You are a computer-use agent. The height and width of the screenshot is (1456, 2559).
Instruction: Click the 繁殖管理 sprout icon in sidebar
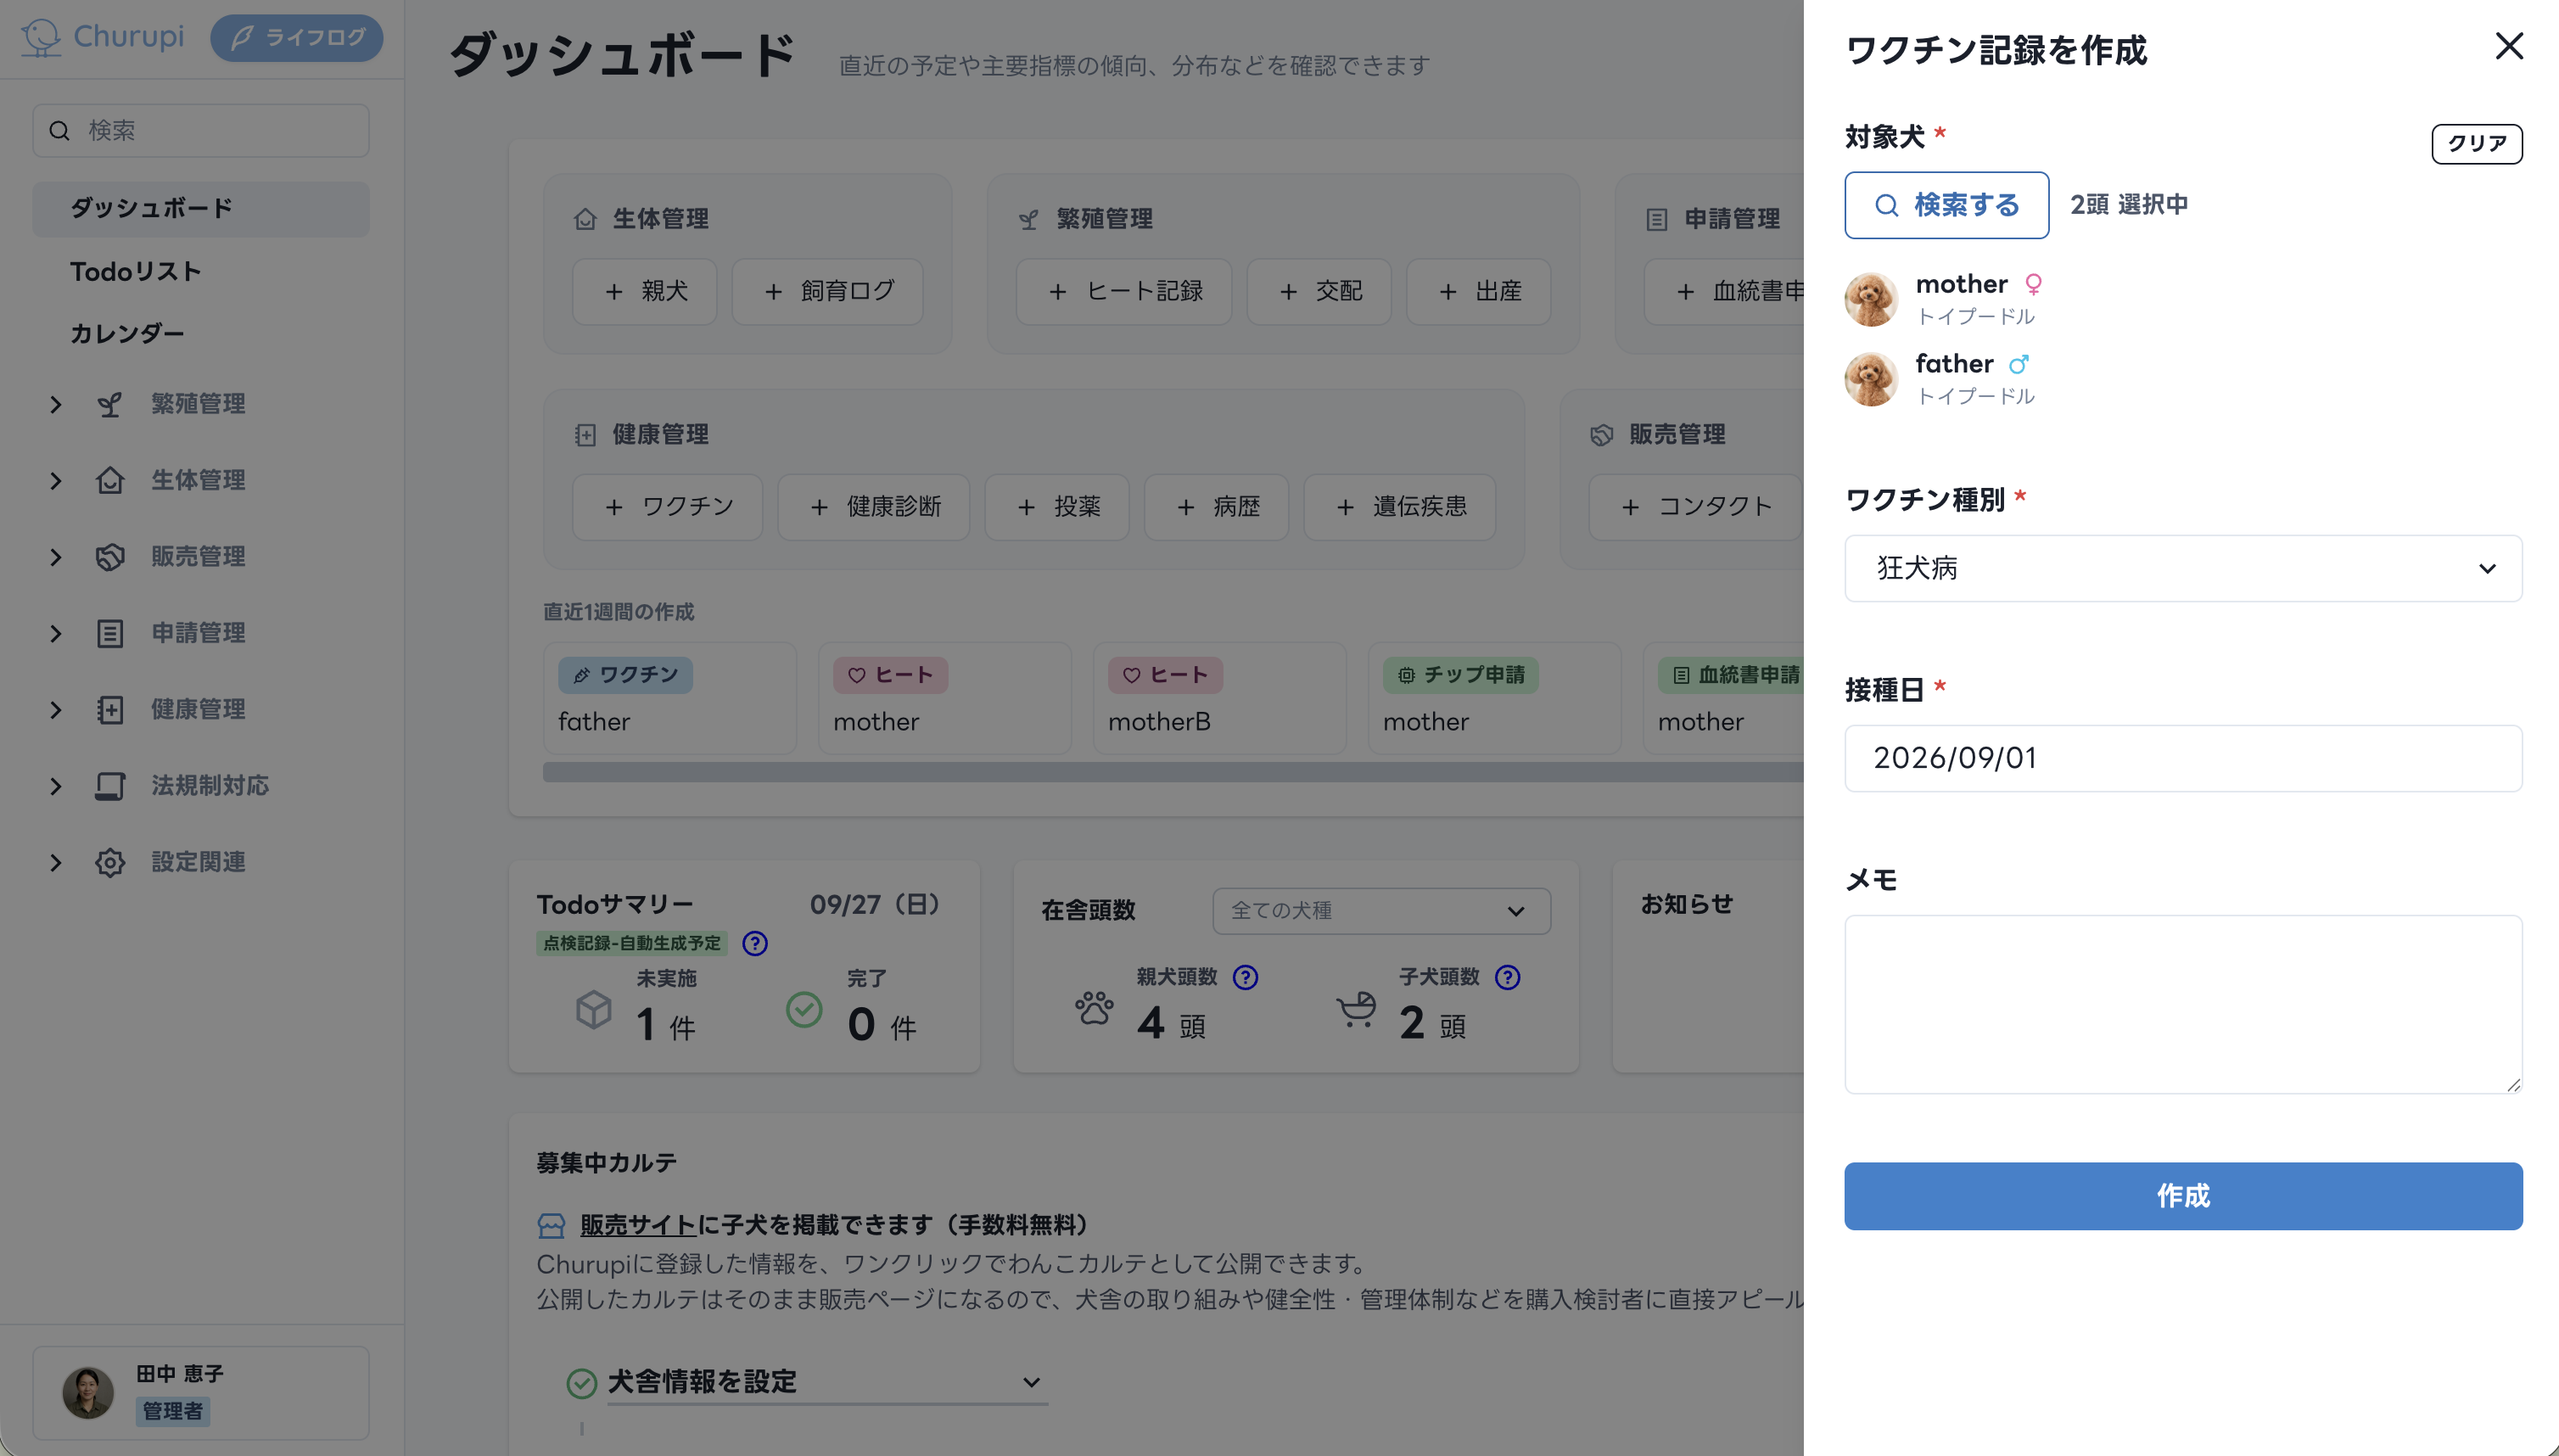click(x=110, y=404)
